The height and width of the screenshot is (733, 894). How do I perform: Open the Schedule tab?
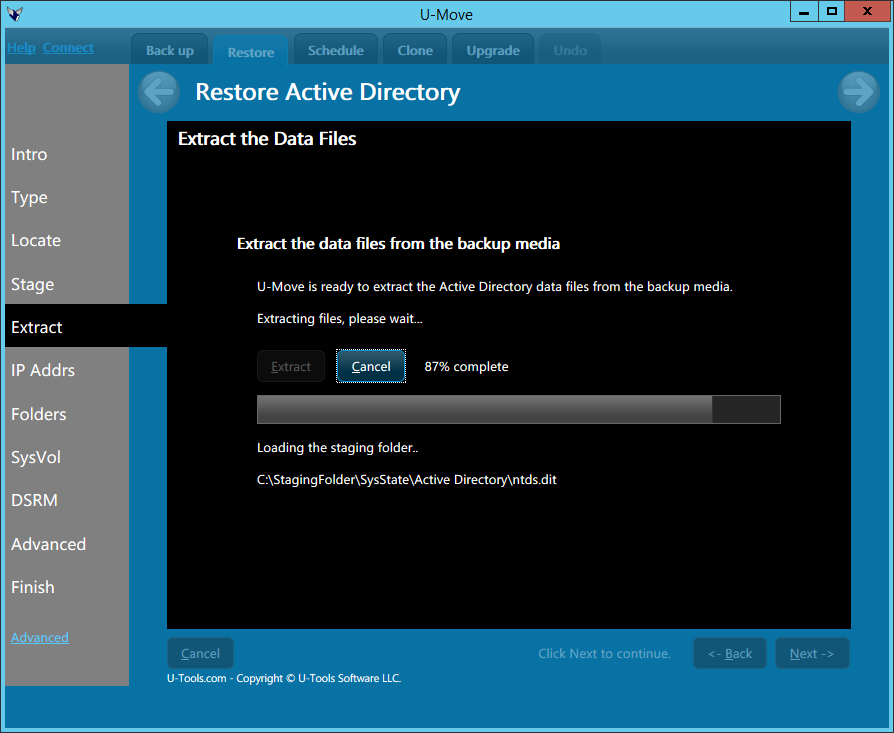coord(336,50)
